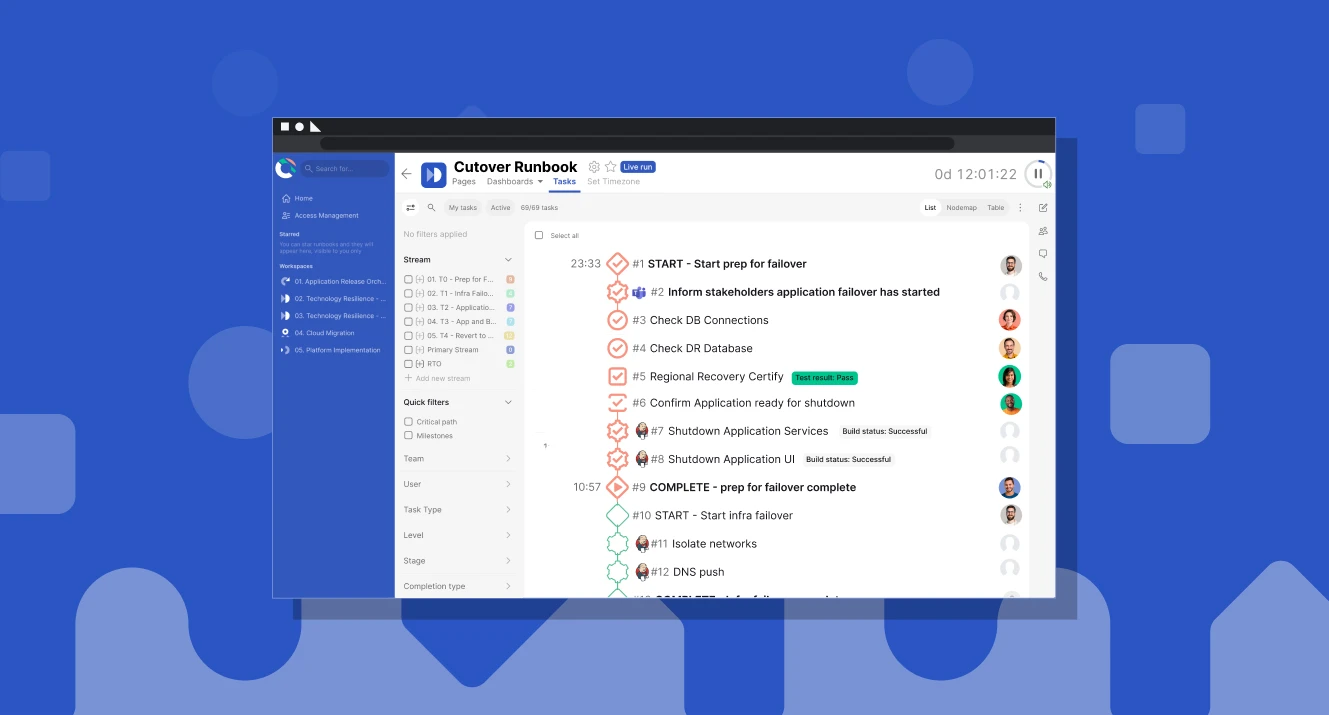Click the Jenkins icon on task #7
1329x715 pixels.
pyautogui.click(x=642, y=431)
